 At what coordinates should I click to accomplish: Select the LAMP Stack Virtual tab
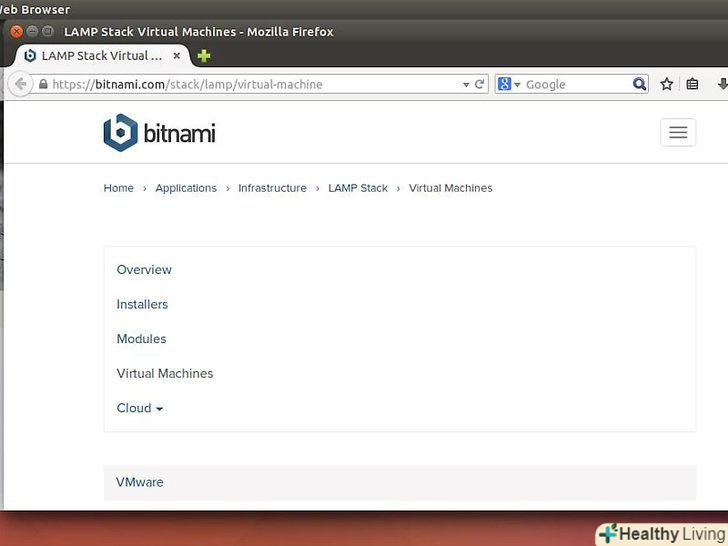tap(102, 56)
